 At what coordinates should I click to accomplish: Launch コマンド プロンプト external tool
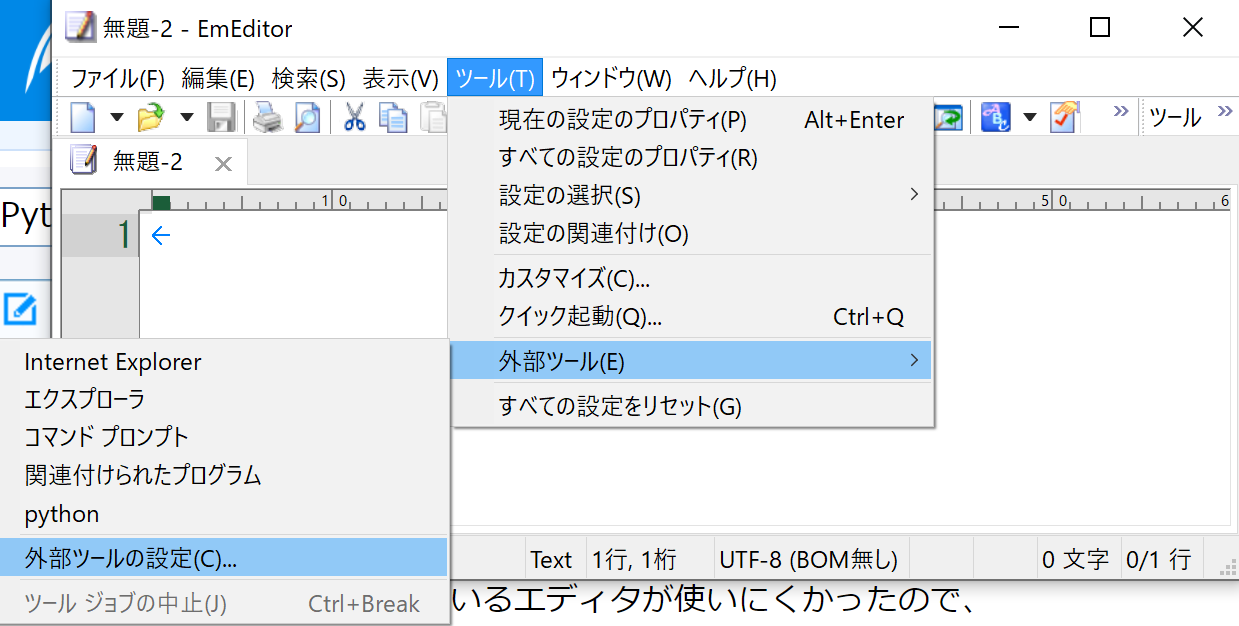[224, 437]
